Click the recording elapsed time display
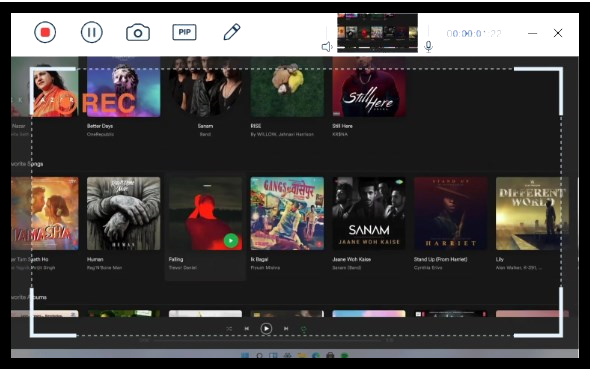The width and height of the screenshot is (612, 384). 474,34
